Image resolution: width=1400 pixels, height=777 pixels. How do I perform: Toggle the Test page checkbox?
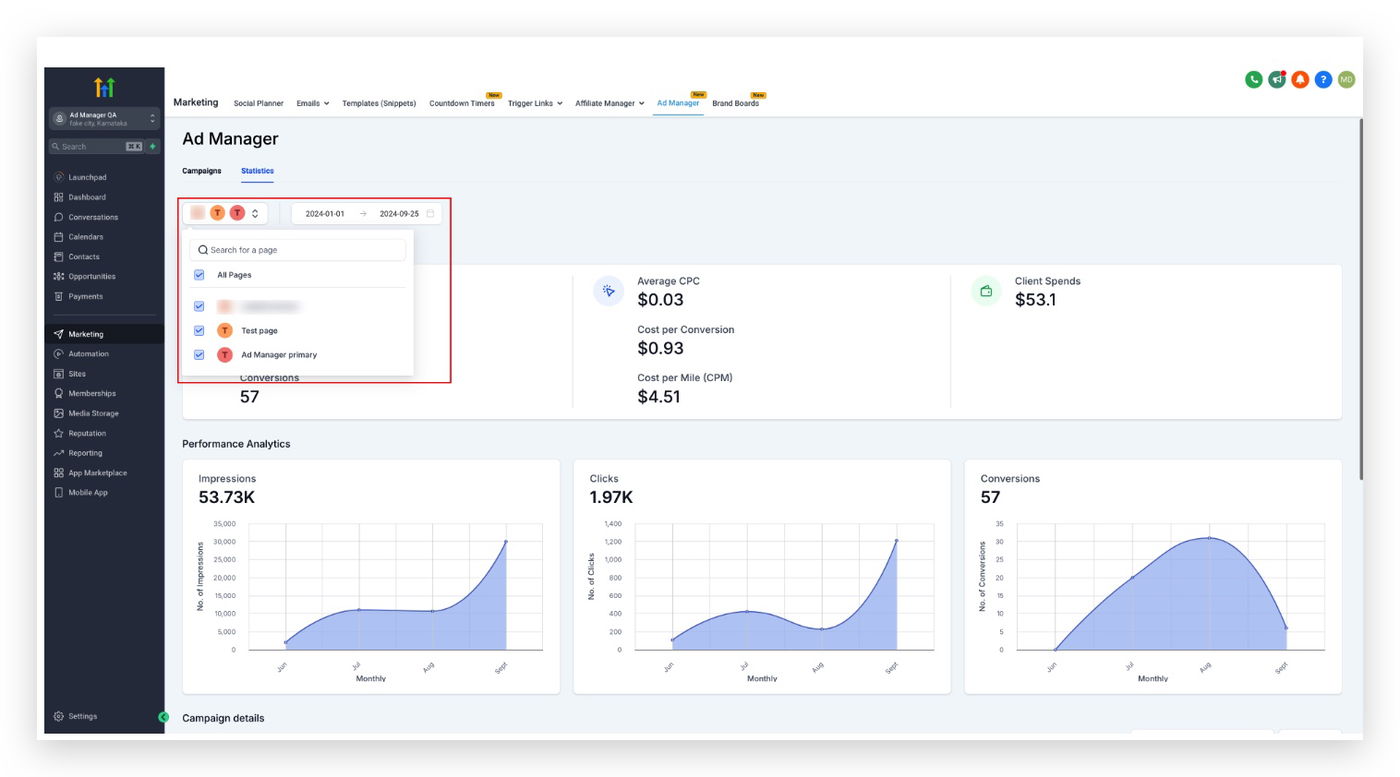click(x=199, y=330)
